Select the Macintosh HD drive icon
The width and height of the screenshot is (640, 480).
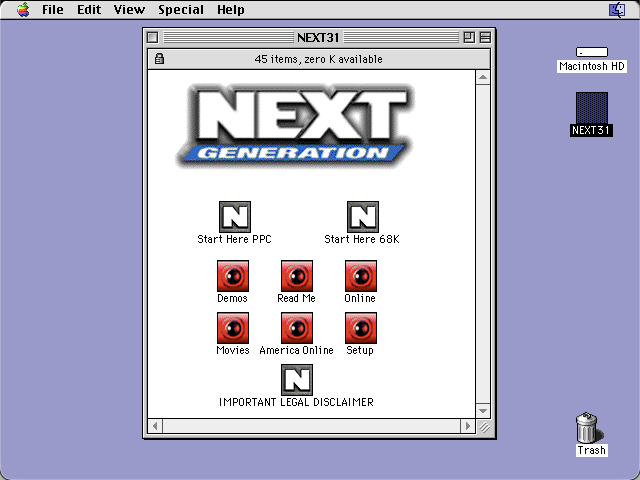592,52
